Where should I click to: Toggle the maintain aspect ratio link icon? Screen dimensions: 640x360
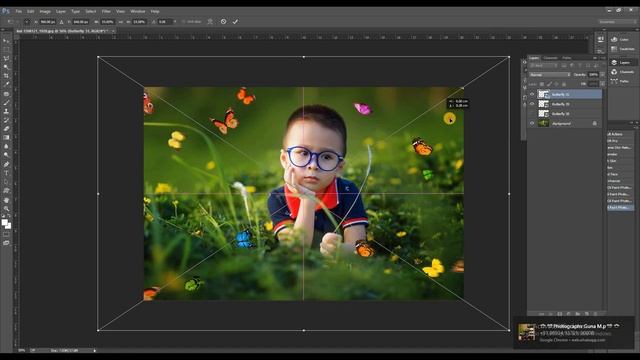[120, 22]
